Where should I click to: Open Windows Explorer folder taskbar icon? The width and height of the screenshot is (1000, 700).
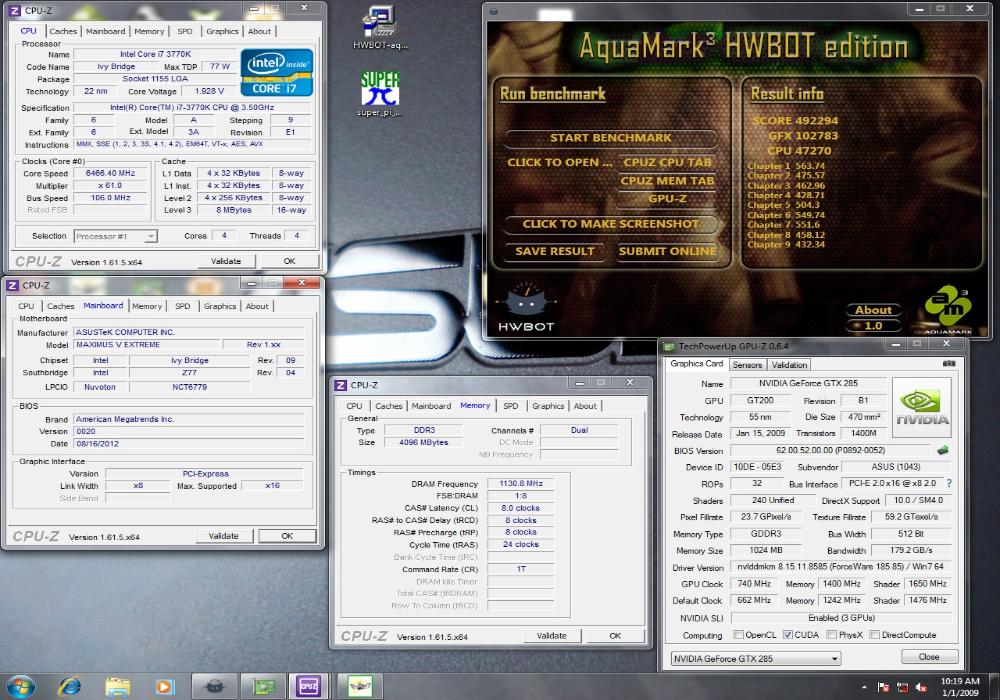click(x=117, y=686)
